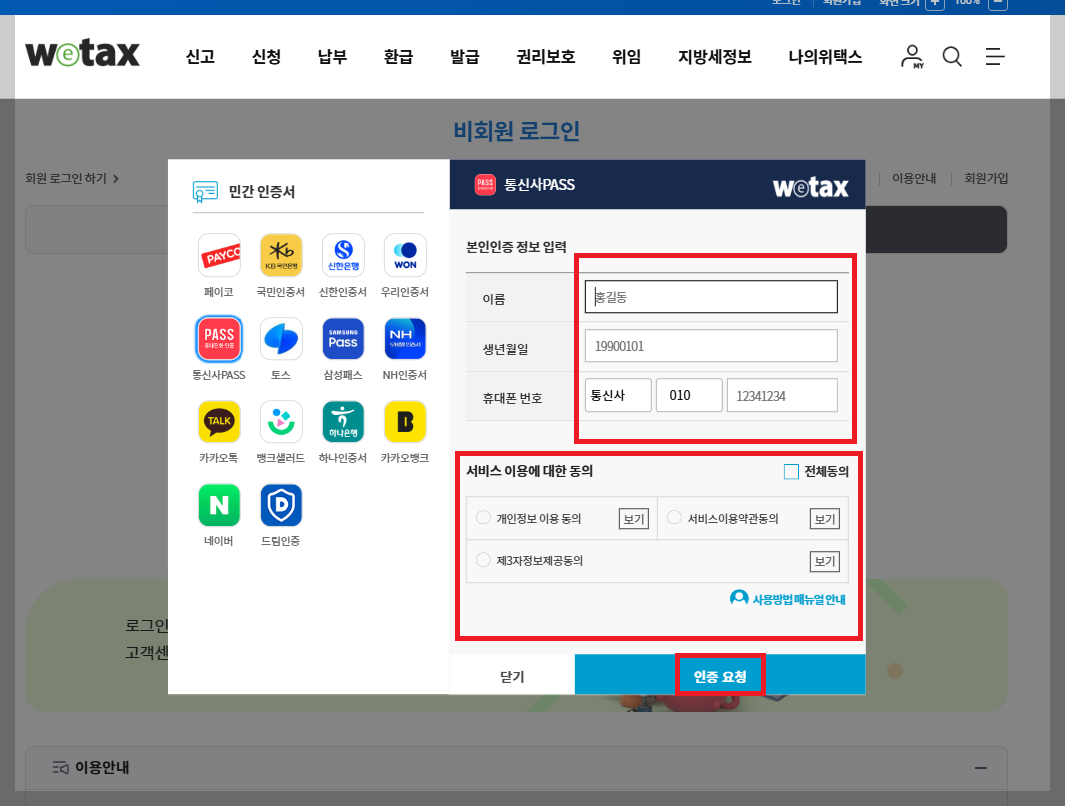Select the 카카오톡 TALK icon
Image resolution: width=1065 pixels, height=806 pixels.
219,422
